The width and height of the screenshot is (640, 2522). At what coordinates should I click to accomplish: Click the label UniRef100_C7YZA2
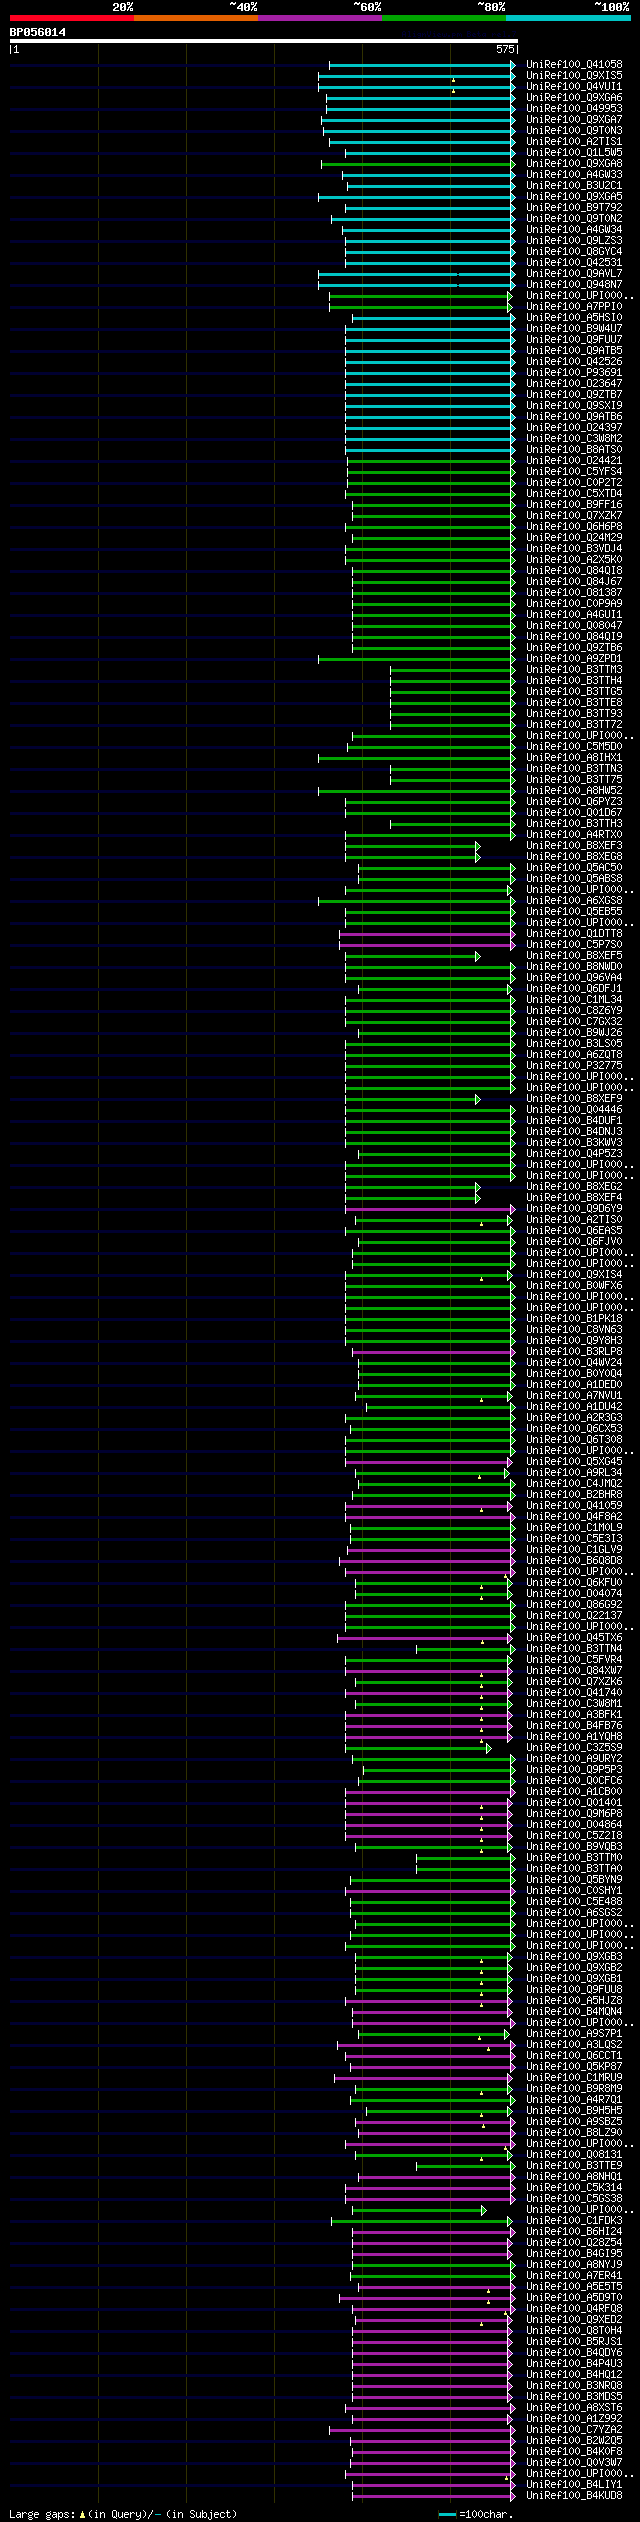(x=574, y=2430)
